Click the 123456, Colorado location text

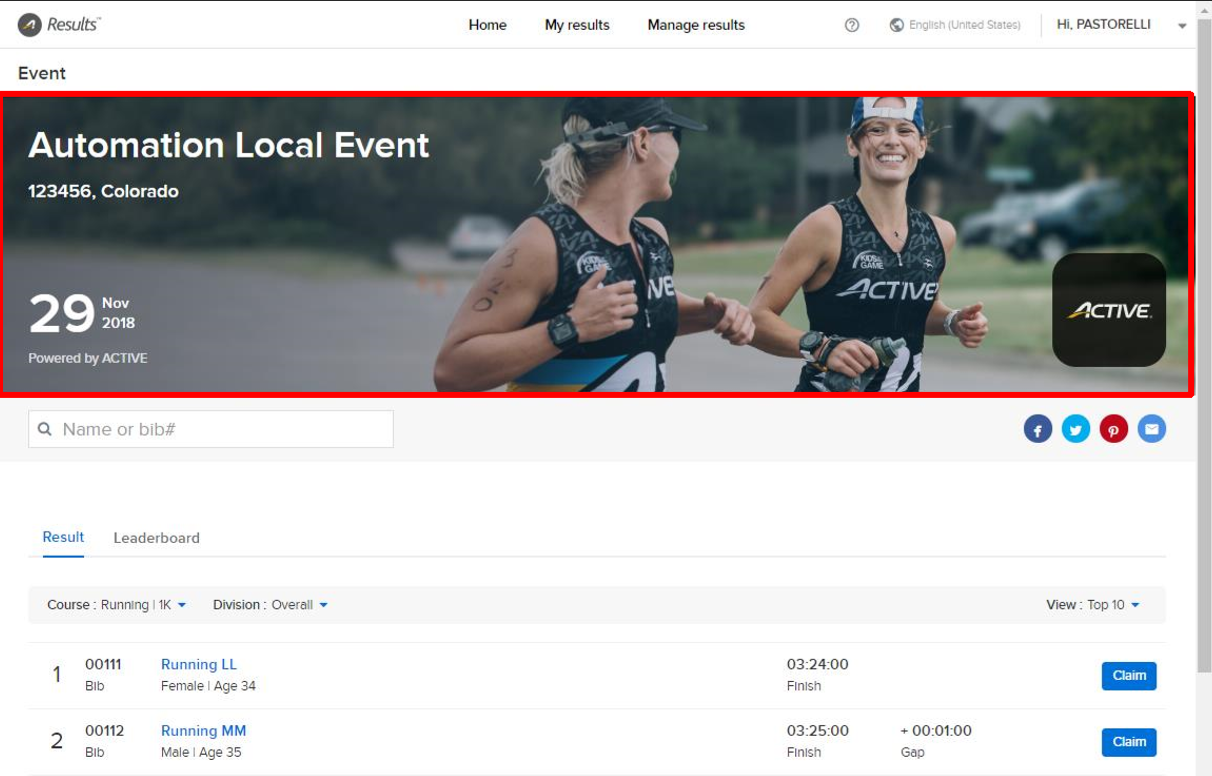click(x=103, y=191)
